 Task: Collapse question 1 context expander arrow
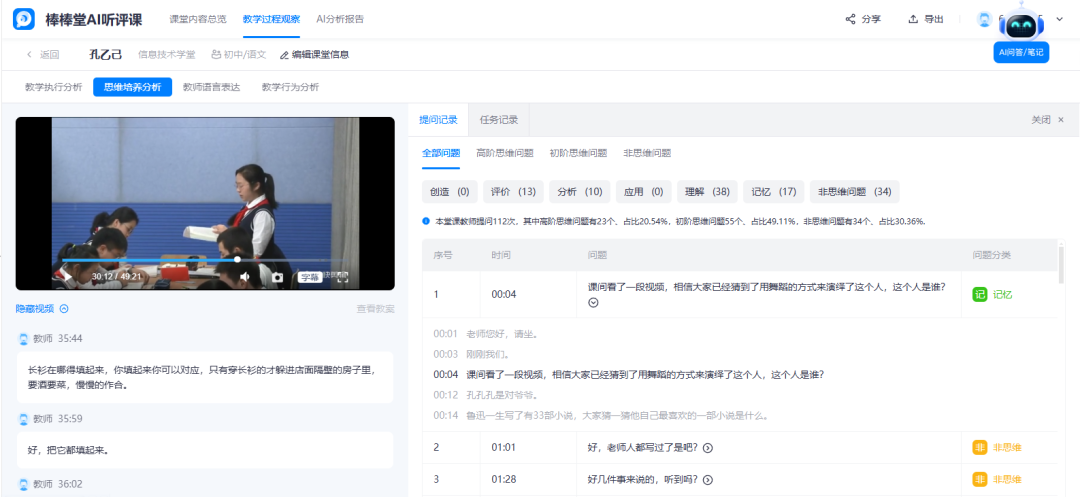pos(593,302)
